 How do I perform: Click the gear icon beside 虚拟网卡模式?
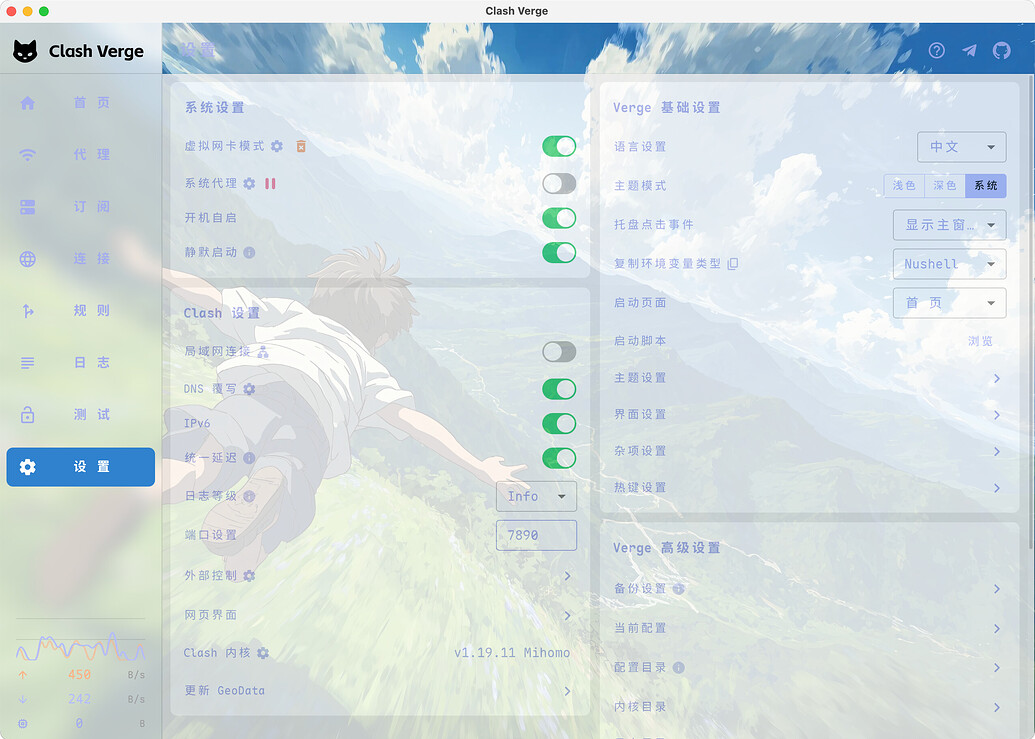(277, 146)
